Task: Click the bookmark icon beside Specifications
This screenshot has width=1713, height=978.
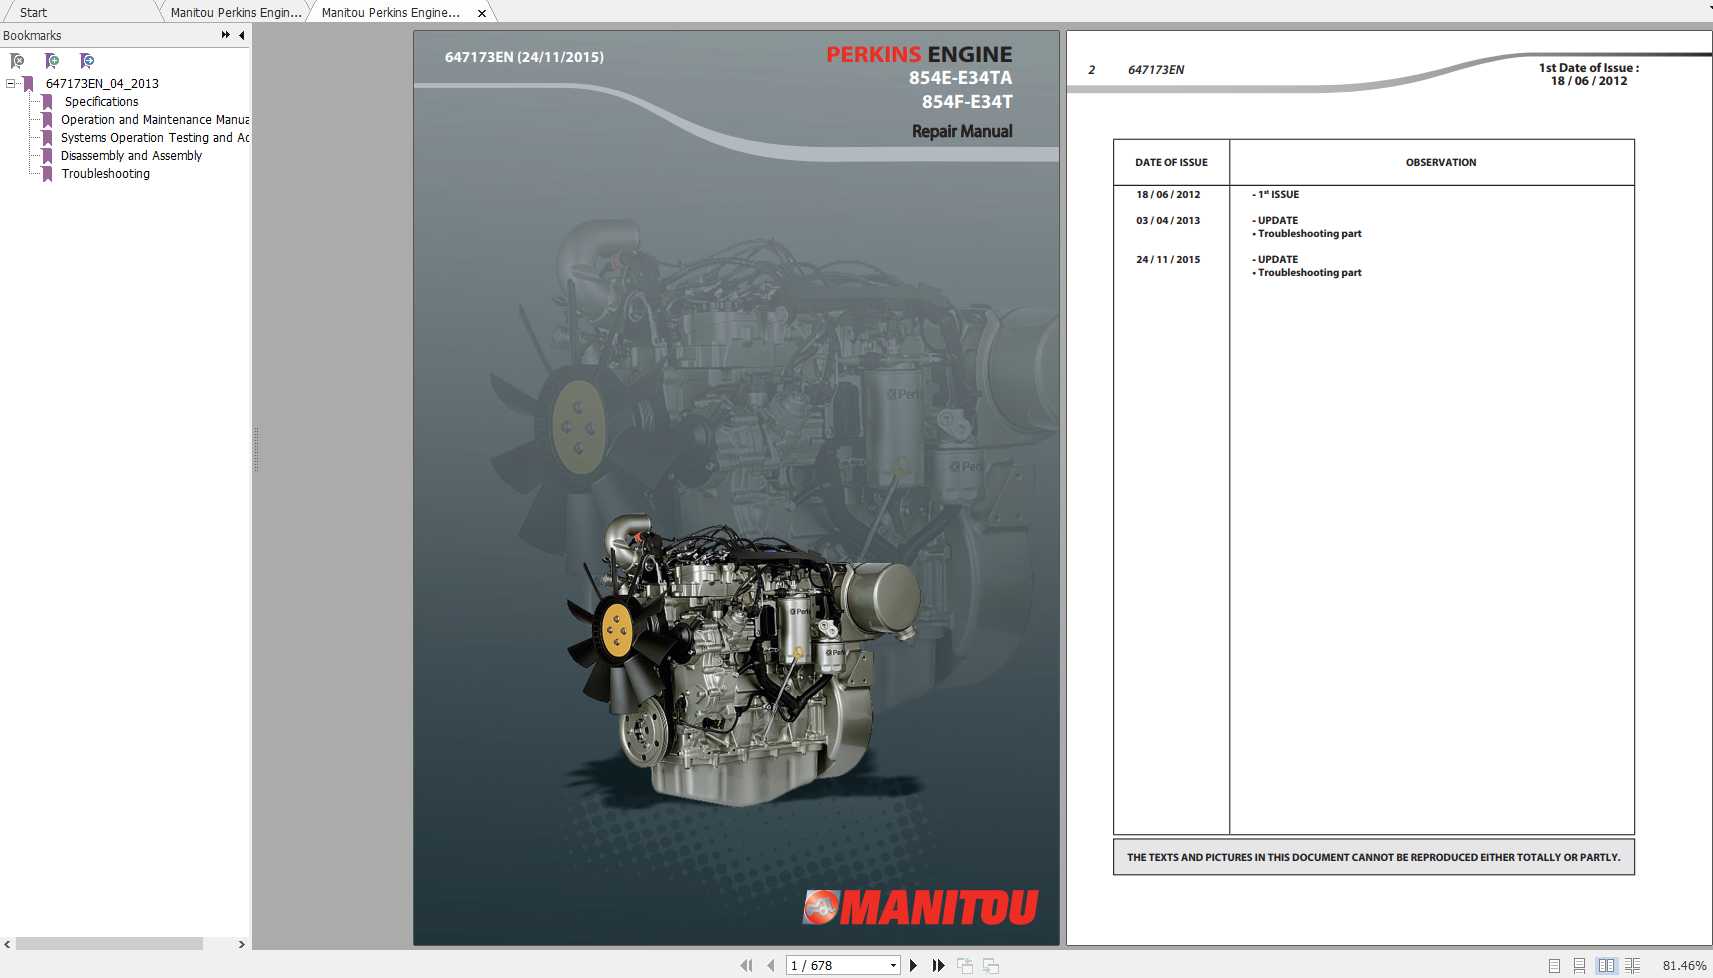Action: point(47,102)
